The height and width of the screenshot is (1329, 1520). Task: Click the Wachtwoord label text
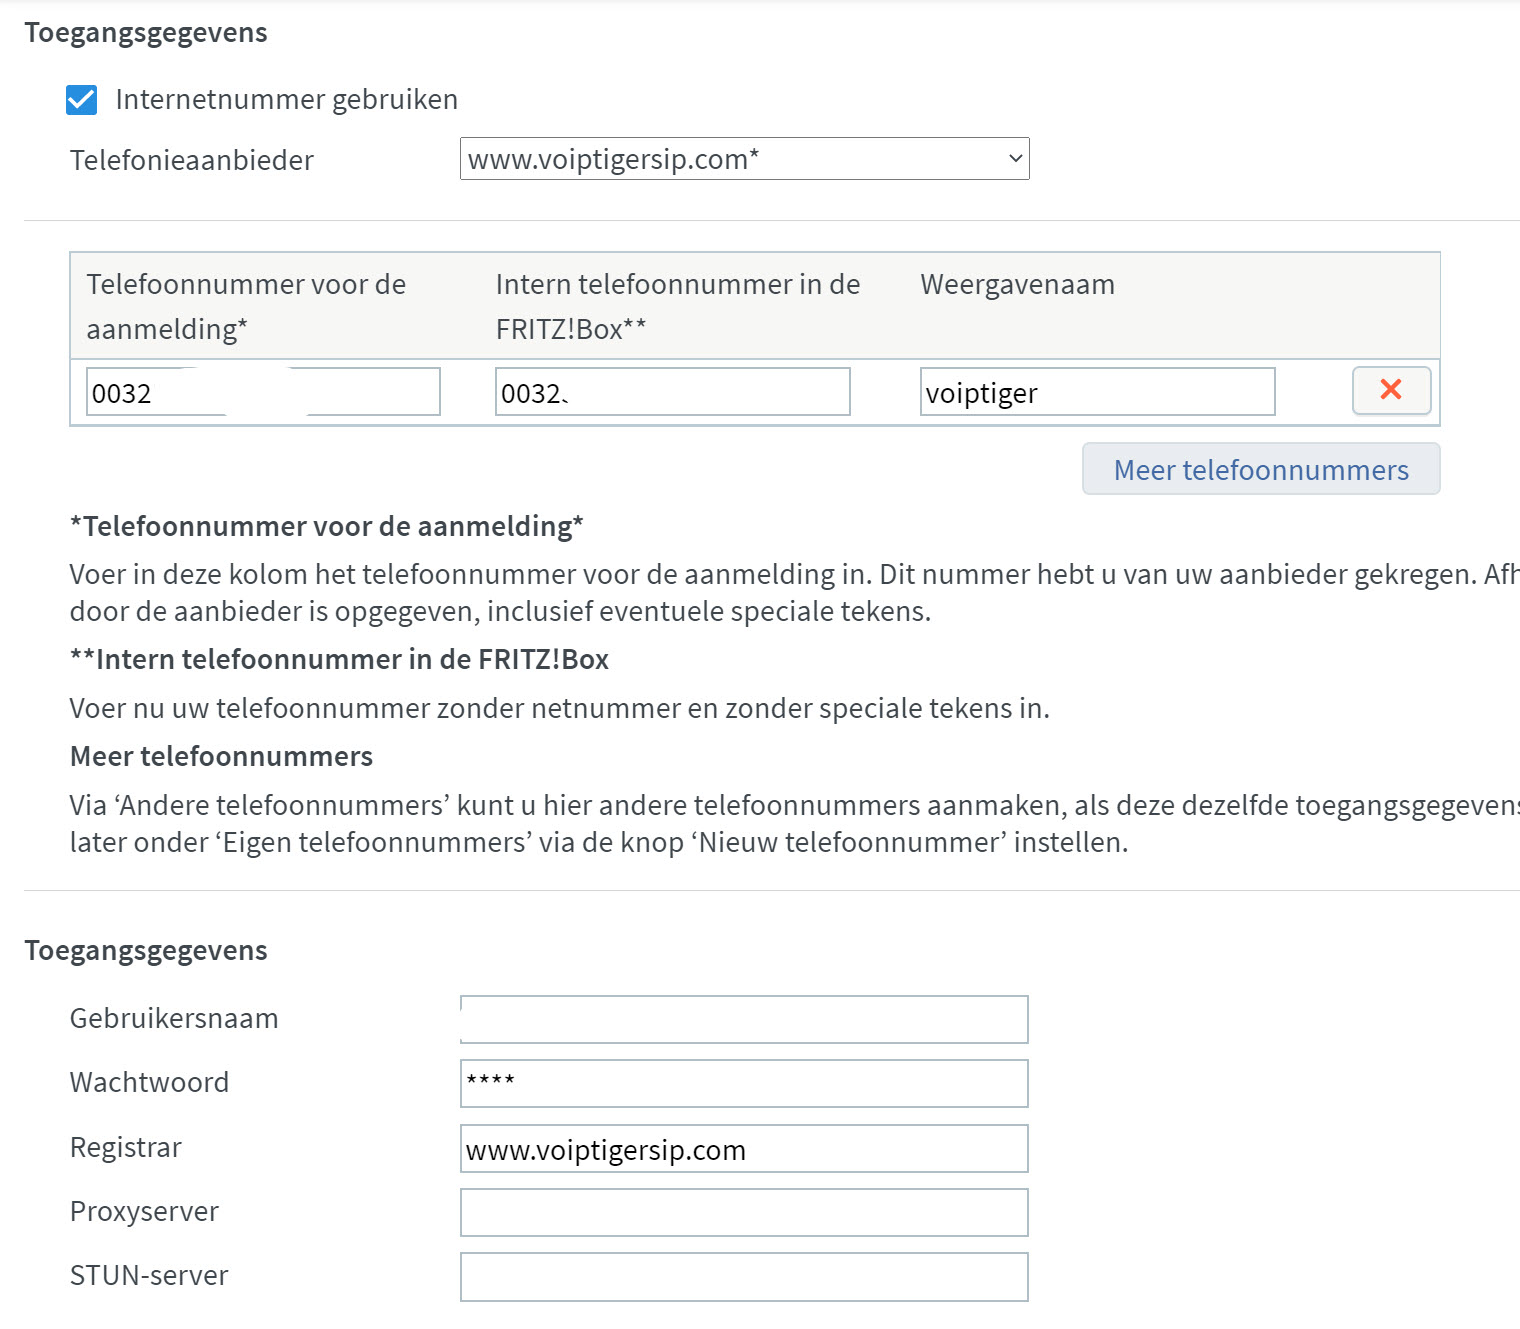click(149, 1083)
